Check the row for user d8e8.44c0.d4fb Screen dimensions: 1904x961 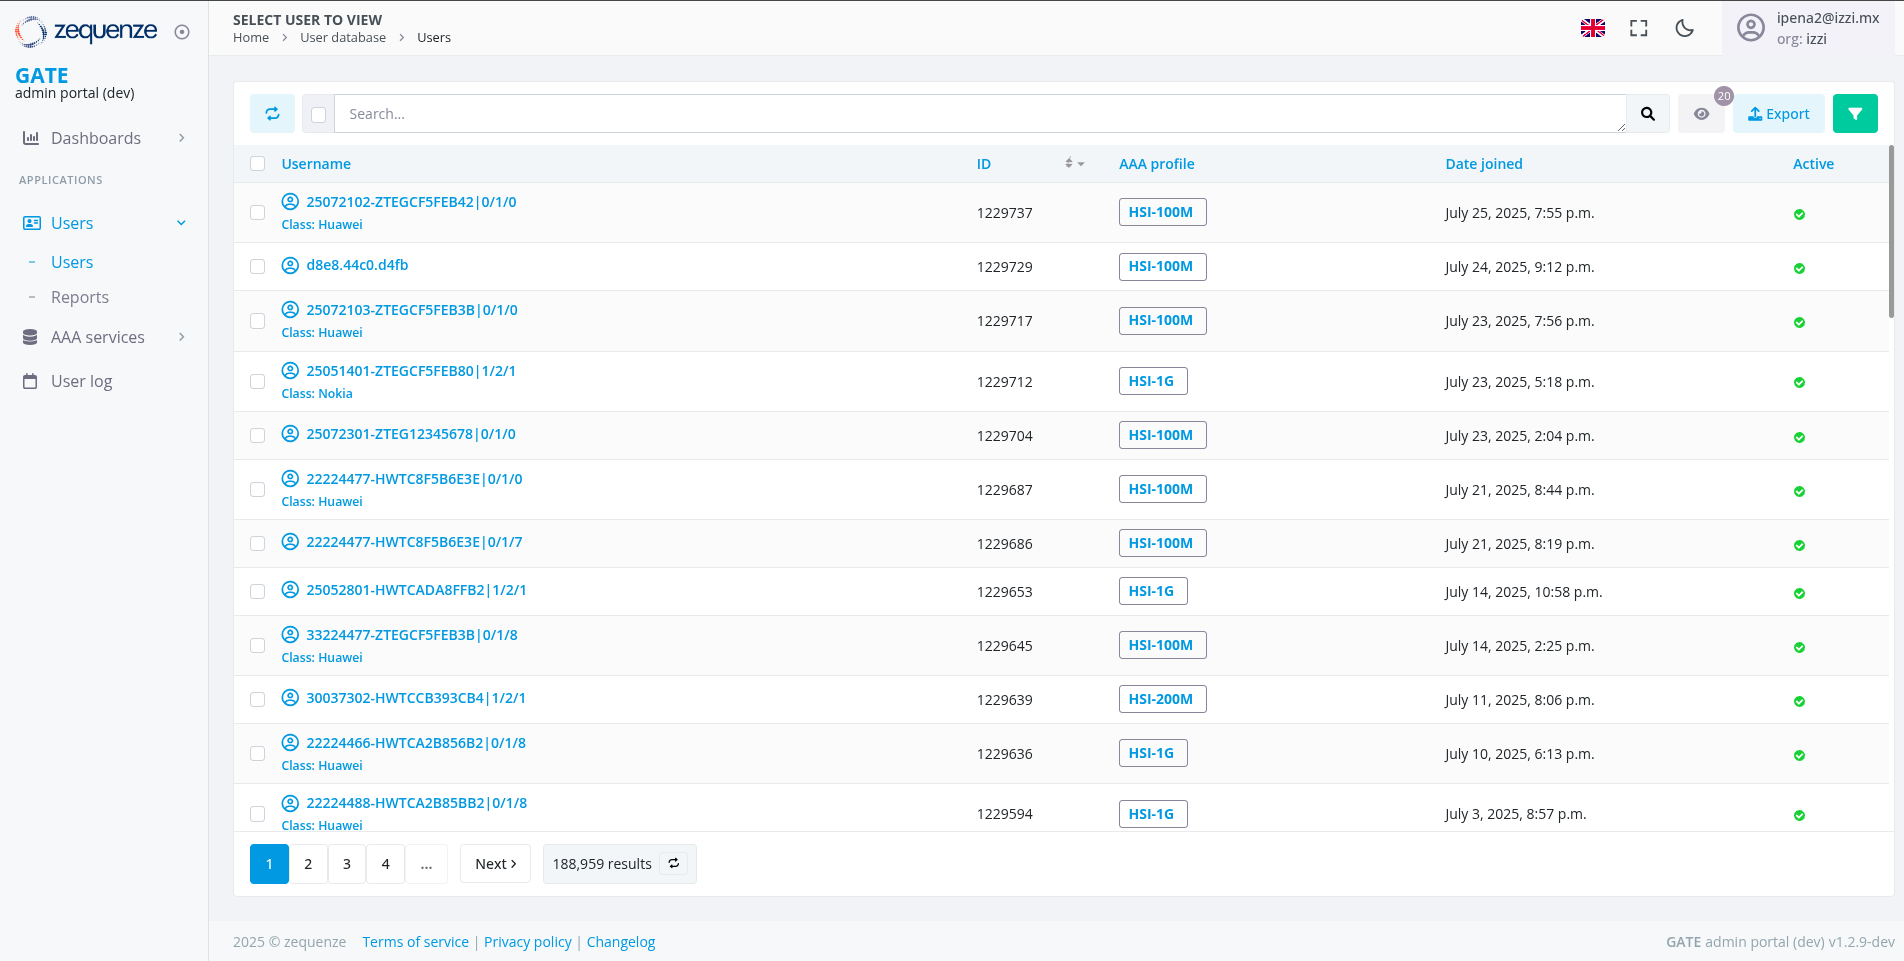click(257, 267)
